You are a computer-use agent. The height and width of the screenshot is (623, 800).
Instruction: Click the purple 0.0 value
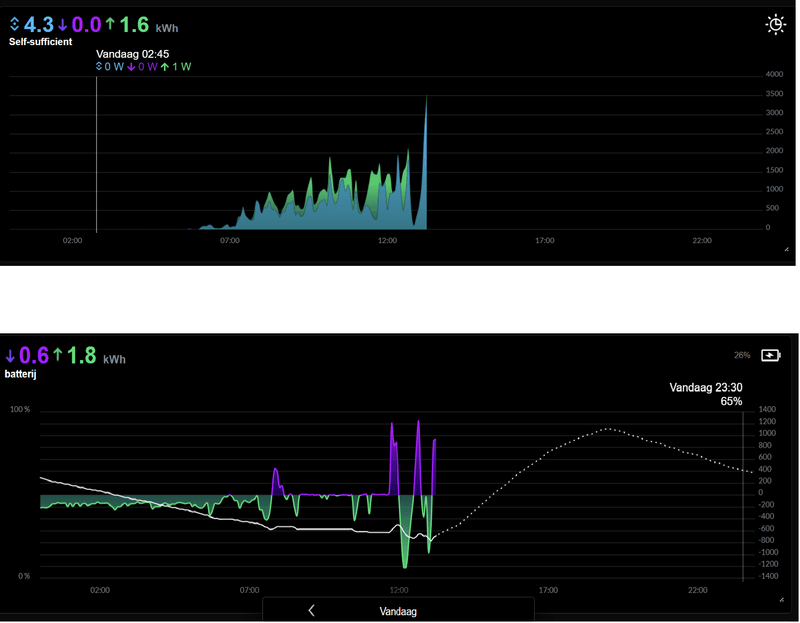(86, 24)
